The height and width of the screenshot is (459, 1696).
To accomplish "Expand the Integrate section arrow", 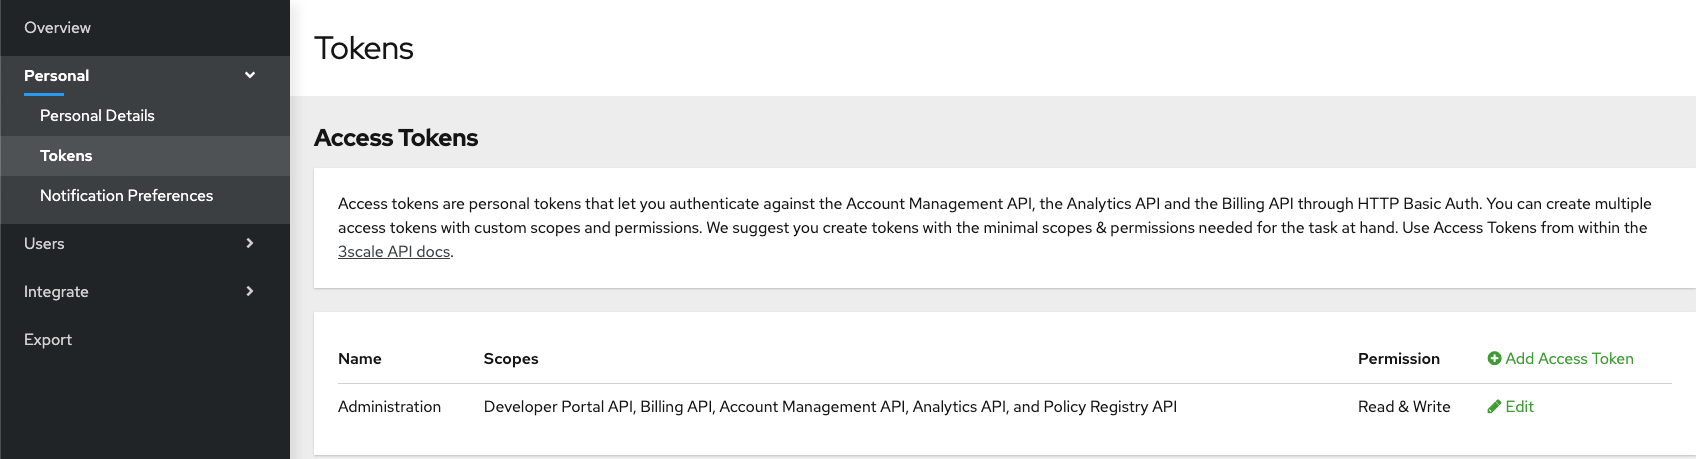I will point(250,291).
